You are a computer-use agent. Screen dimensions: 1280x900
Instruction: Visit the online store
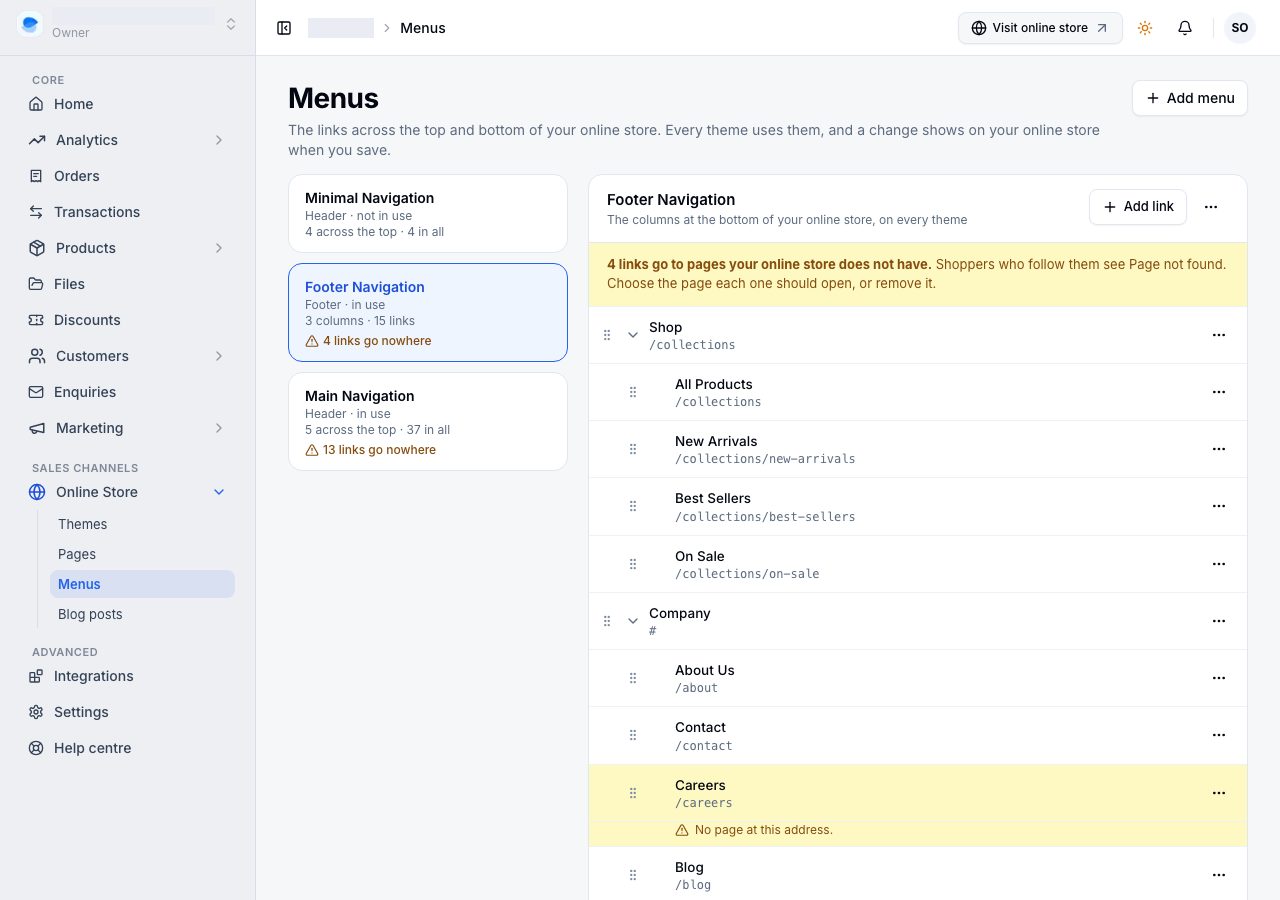point(1040,28)
